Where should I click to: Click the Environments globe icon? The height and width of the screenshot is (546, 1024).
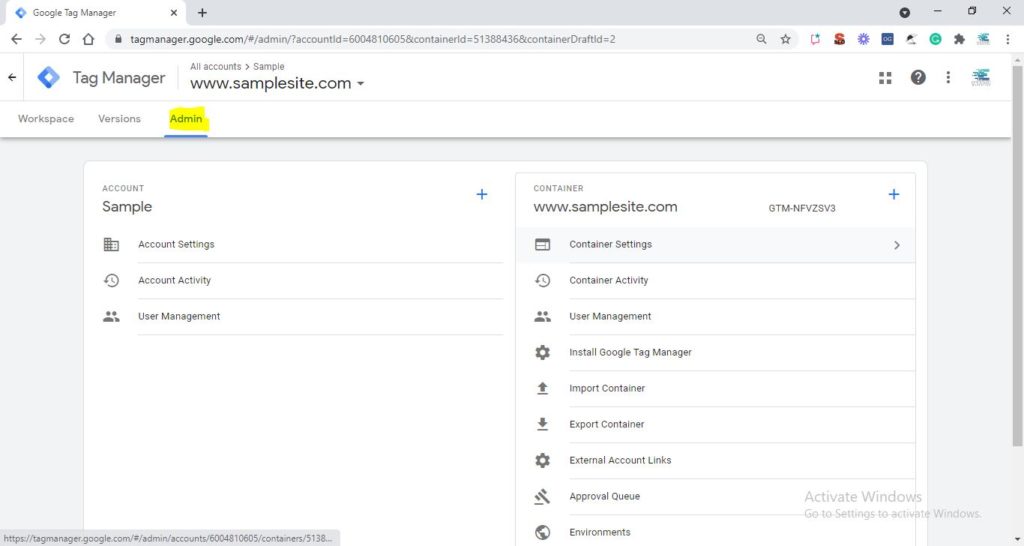tap(543, 532)
